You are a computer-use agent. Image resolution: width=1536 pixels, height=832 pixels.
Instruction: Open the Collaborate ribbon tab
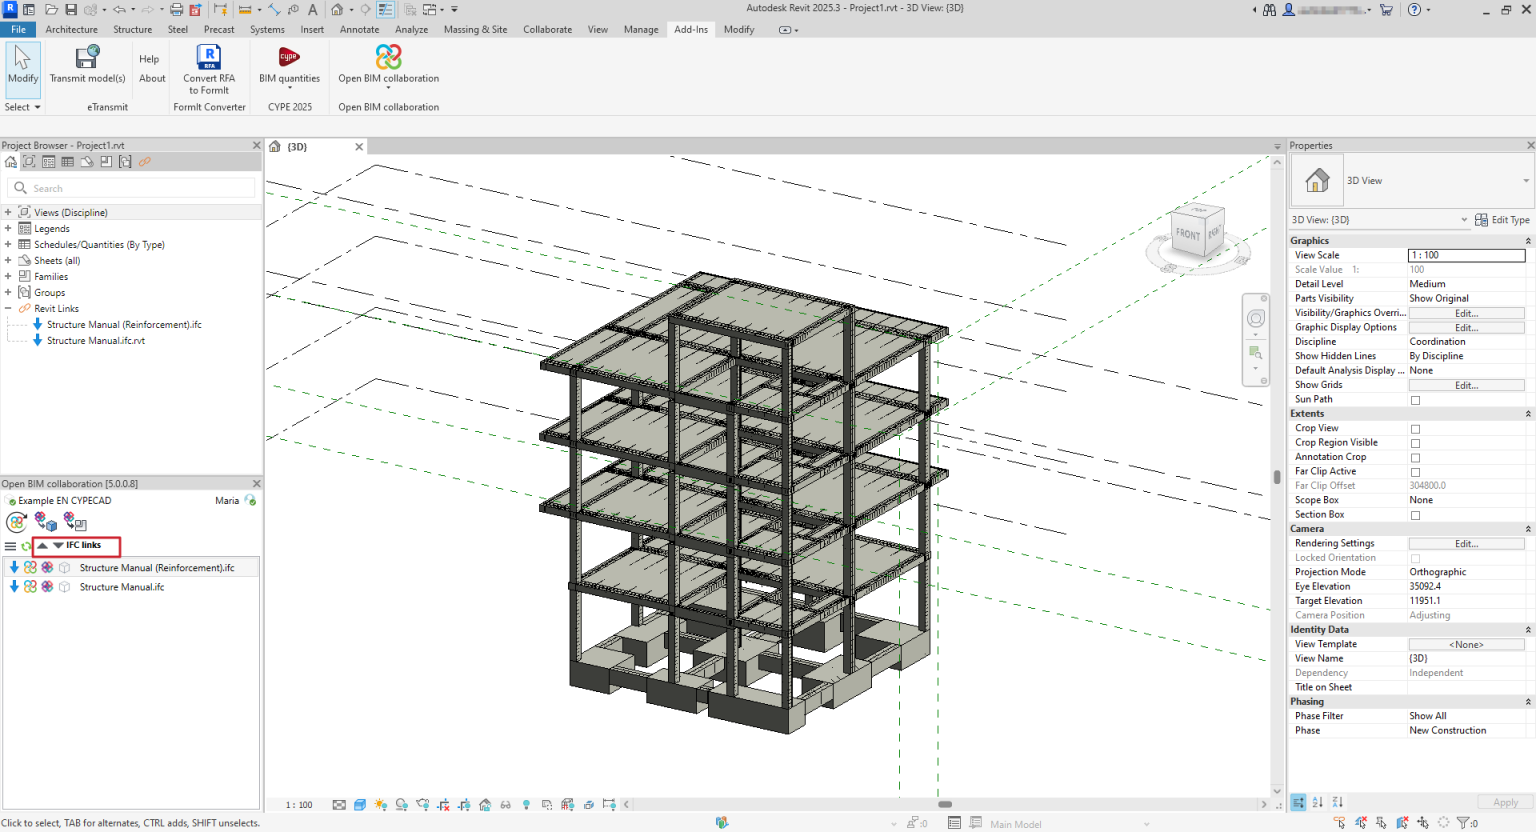click(x=547, y=29)
